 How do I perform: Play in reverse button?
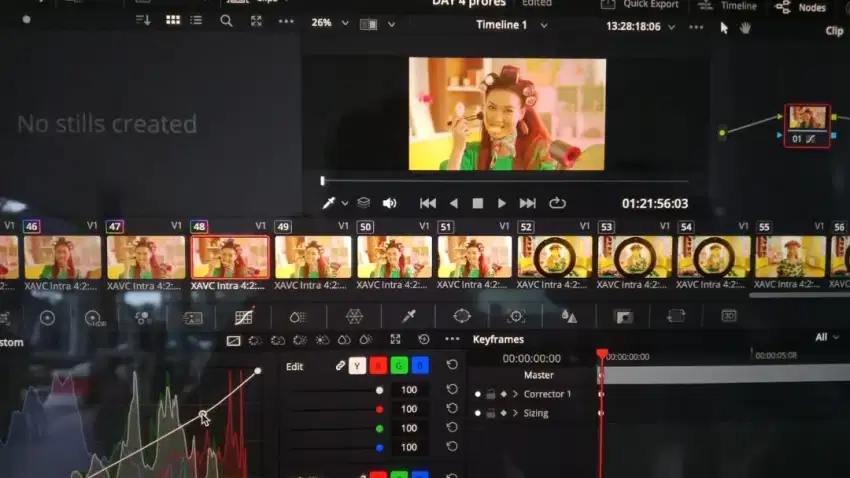(454, 203)
